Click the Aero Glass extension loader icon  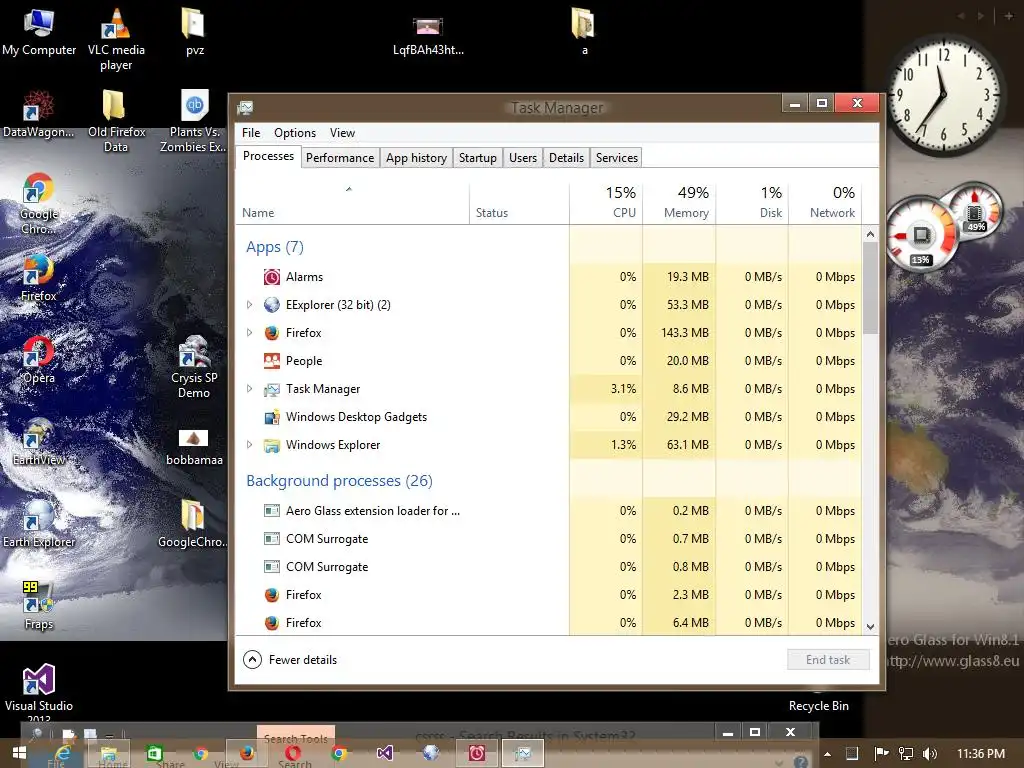point(272,511)
